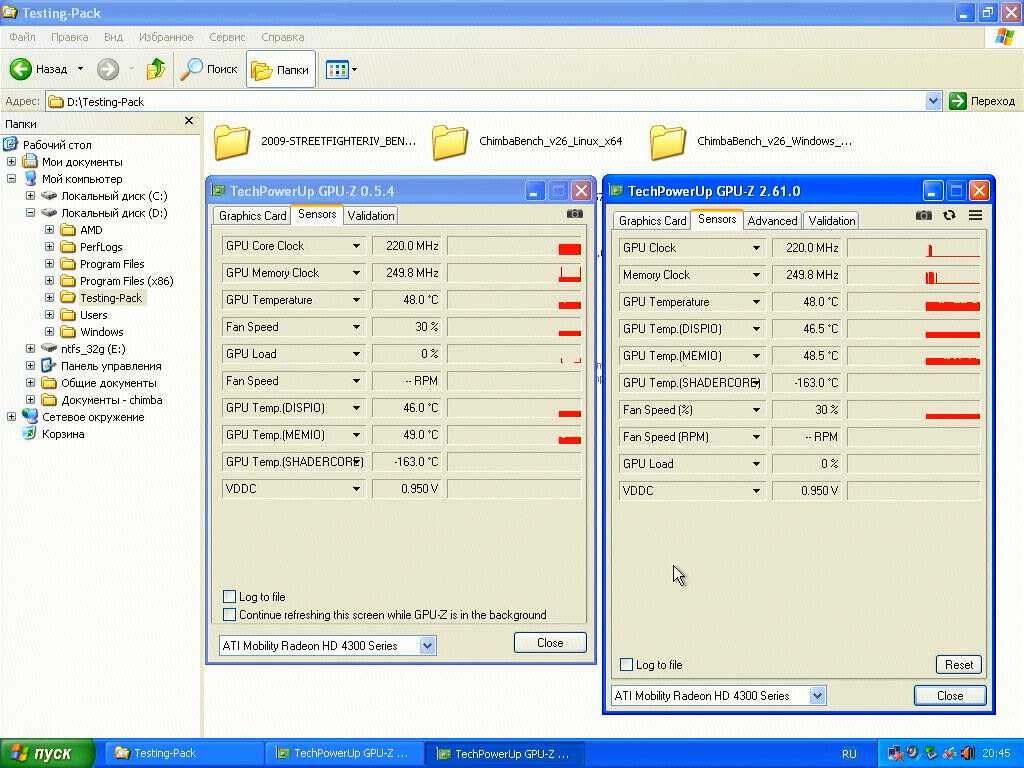
Task: Select Панель управления in folder tree
Action: (111, 366)
